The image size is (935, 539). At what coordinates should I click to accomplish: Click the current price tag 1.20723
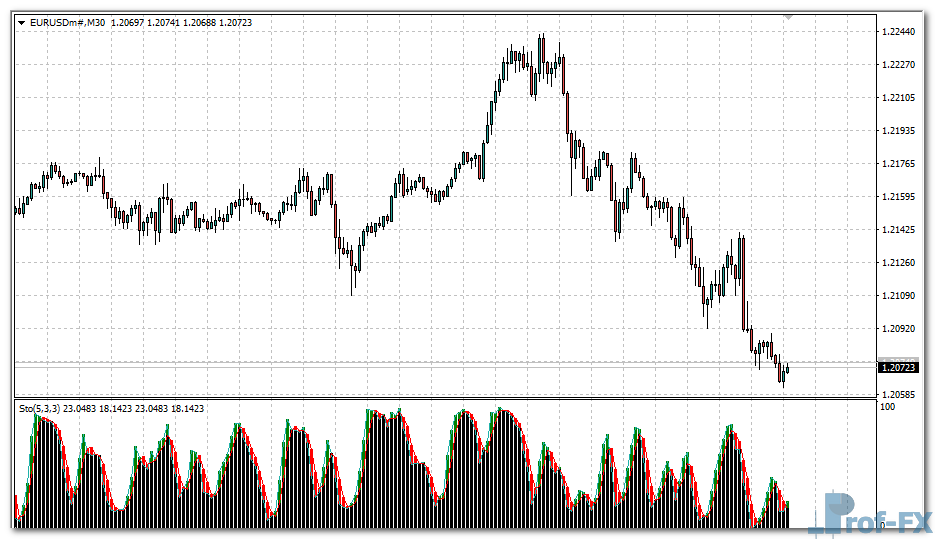pyautogui.click(x=899, y=368)
